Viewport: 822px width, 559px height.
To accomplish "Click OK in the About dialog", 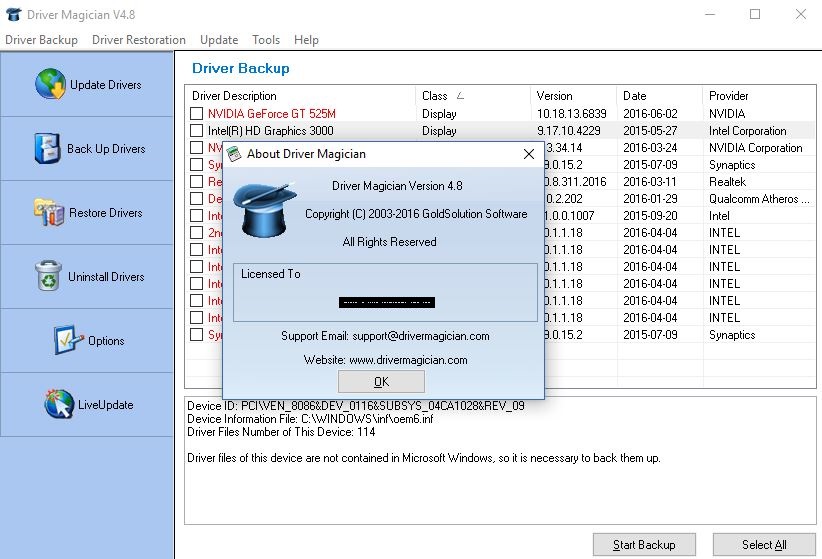I will pos(381,381).
